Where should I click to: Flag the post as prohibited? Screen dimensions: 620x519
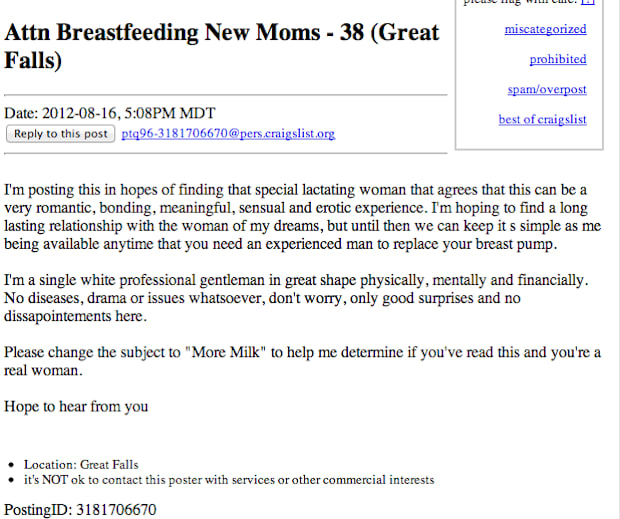tap(558, 59)
